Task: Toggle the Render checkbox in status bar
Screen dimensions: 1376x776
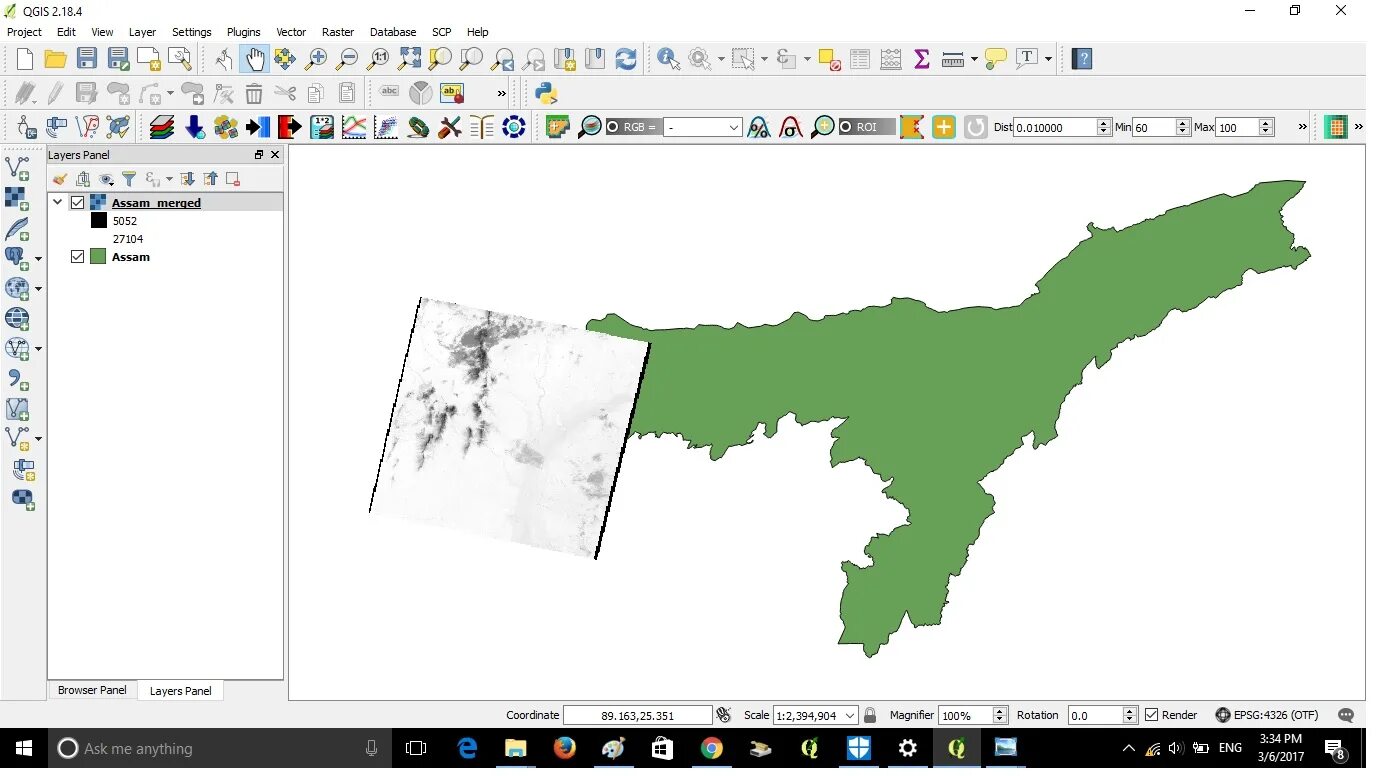Action: pos(1151,715)
